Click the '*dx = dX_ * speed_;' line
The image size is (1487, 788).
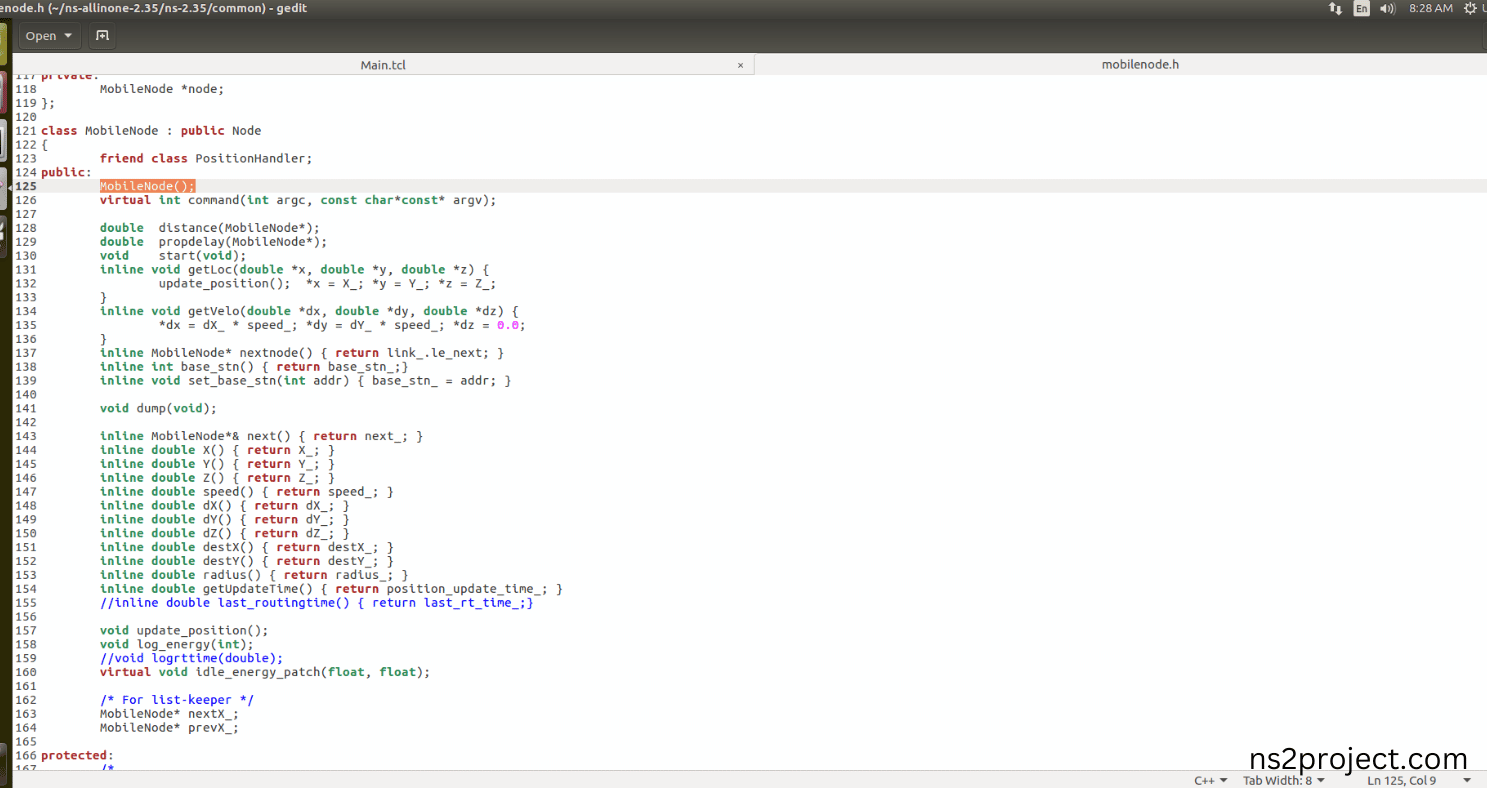pyautogui.click(x=342, y=325)
